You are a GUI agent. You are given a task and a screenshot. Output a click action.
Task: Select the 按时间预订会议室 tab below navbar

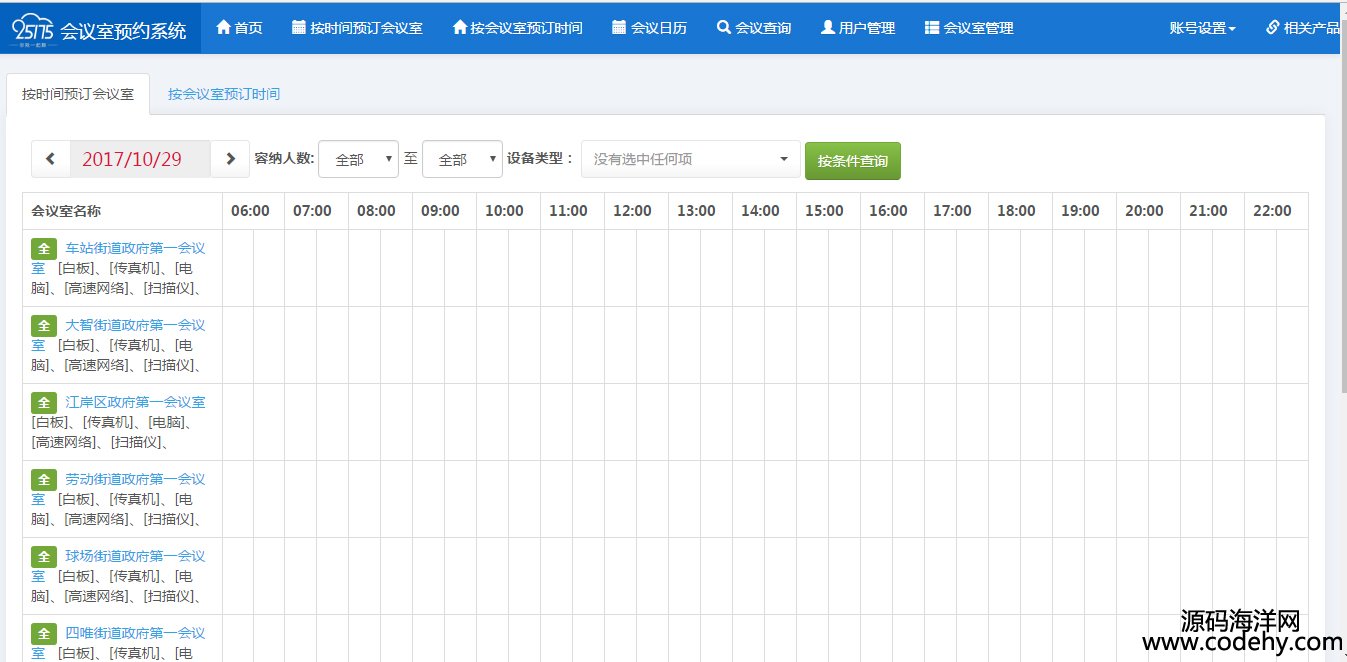tap(78, 94)
